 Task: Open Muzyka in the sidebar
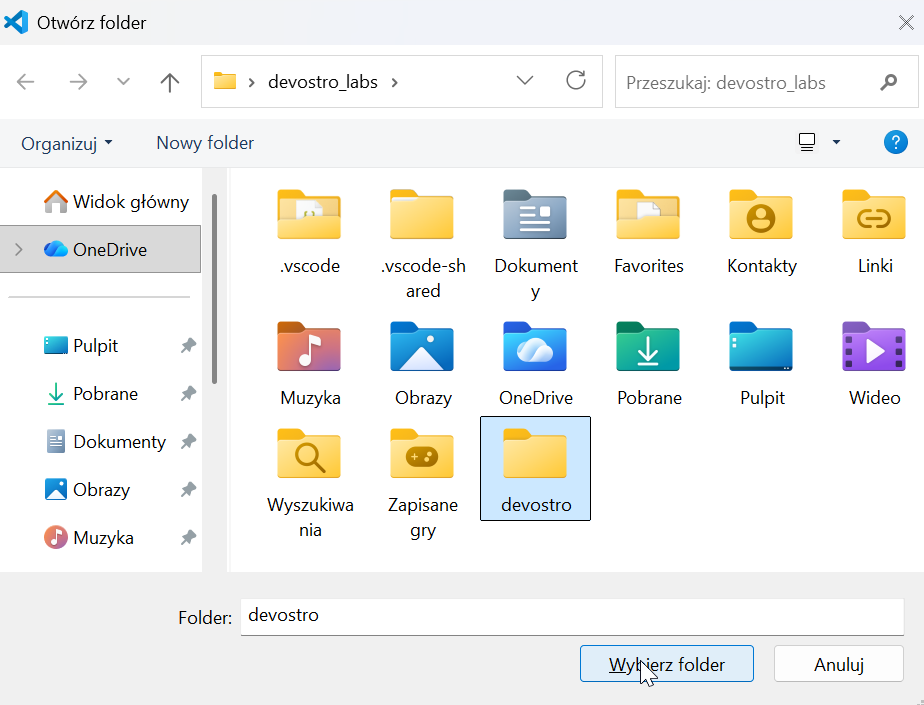(x=89, y=538)
